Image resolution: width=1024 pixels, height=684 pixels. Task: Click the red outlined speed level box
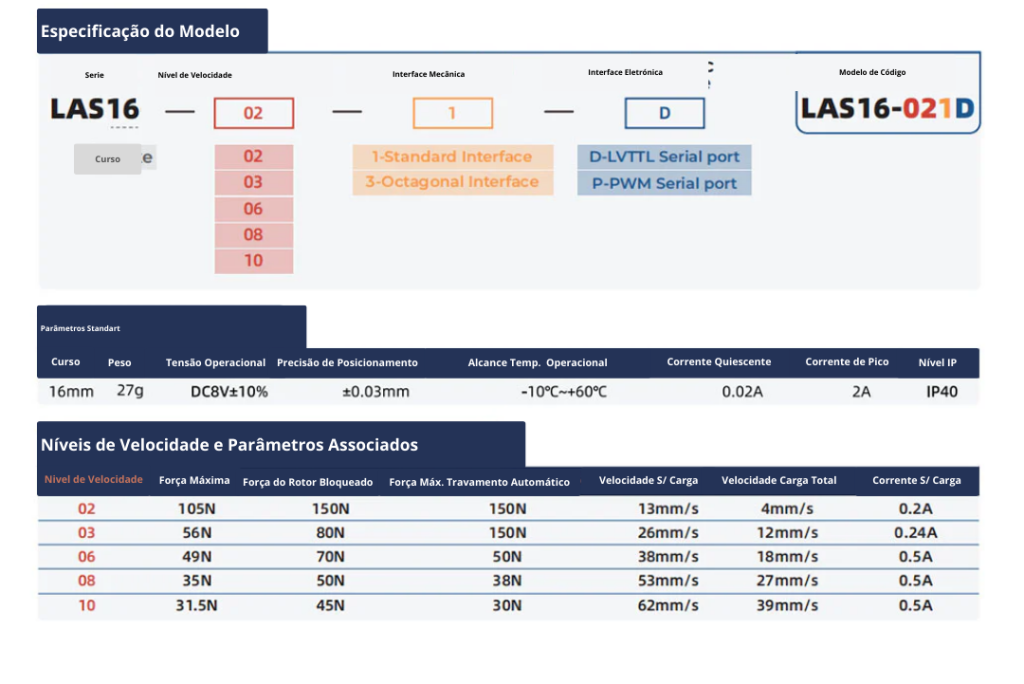(253, 113)
